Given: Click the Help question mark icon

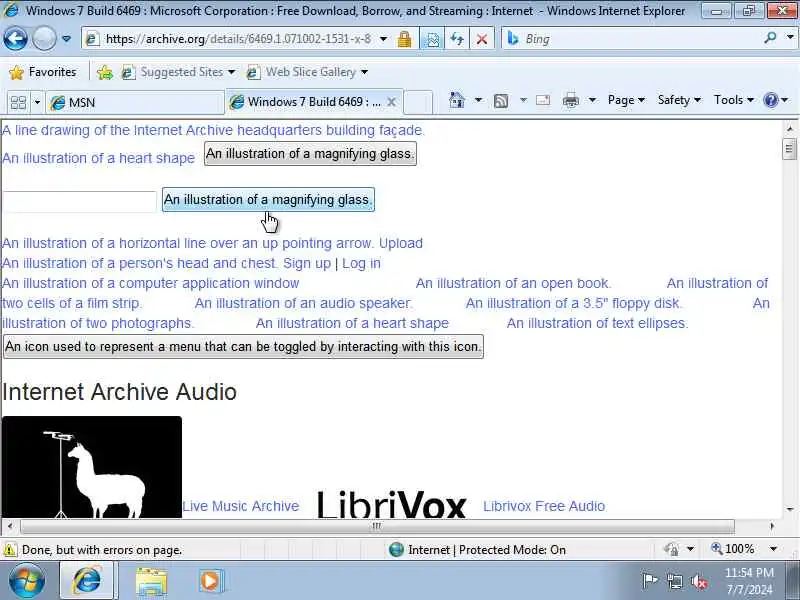Looking at the screenshot, I should point(770,100).
